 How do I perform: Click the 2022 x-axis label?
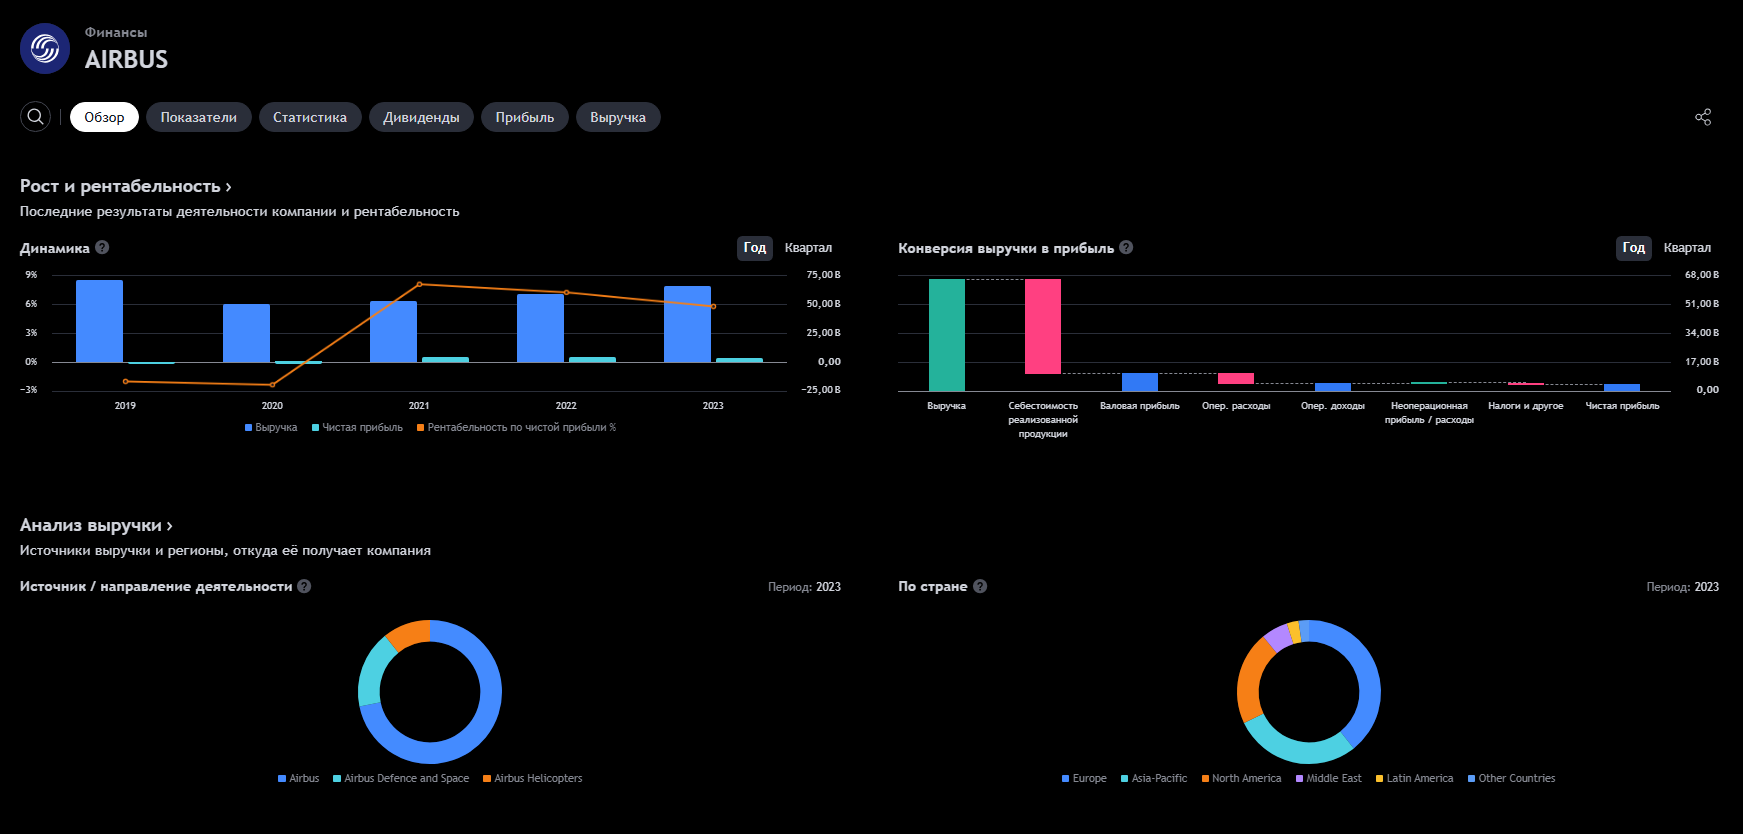click(566, 405)
